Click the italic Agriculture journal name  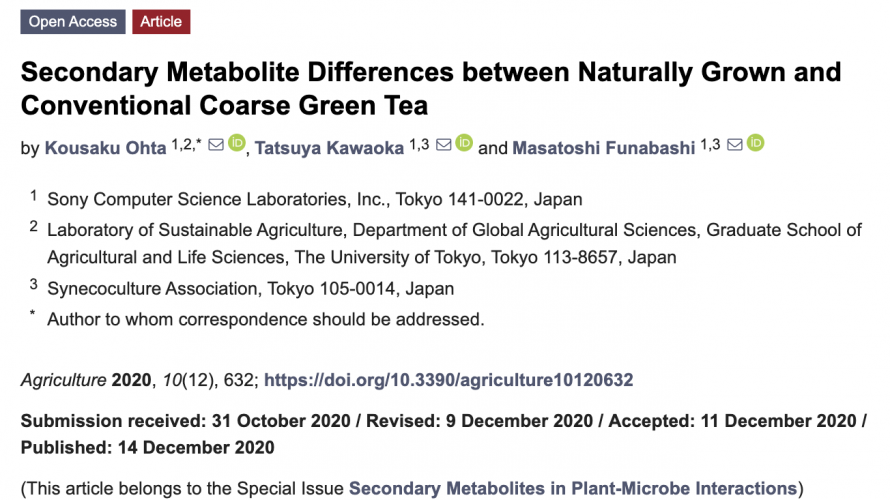(64, 380)
